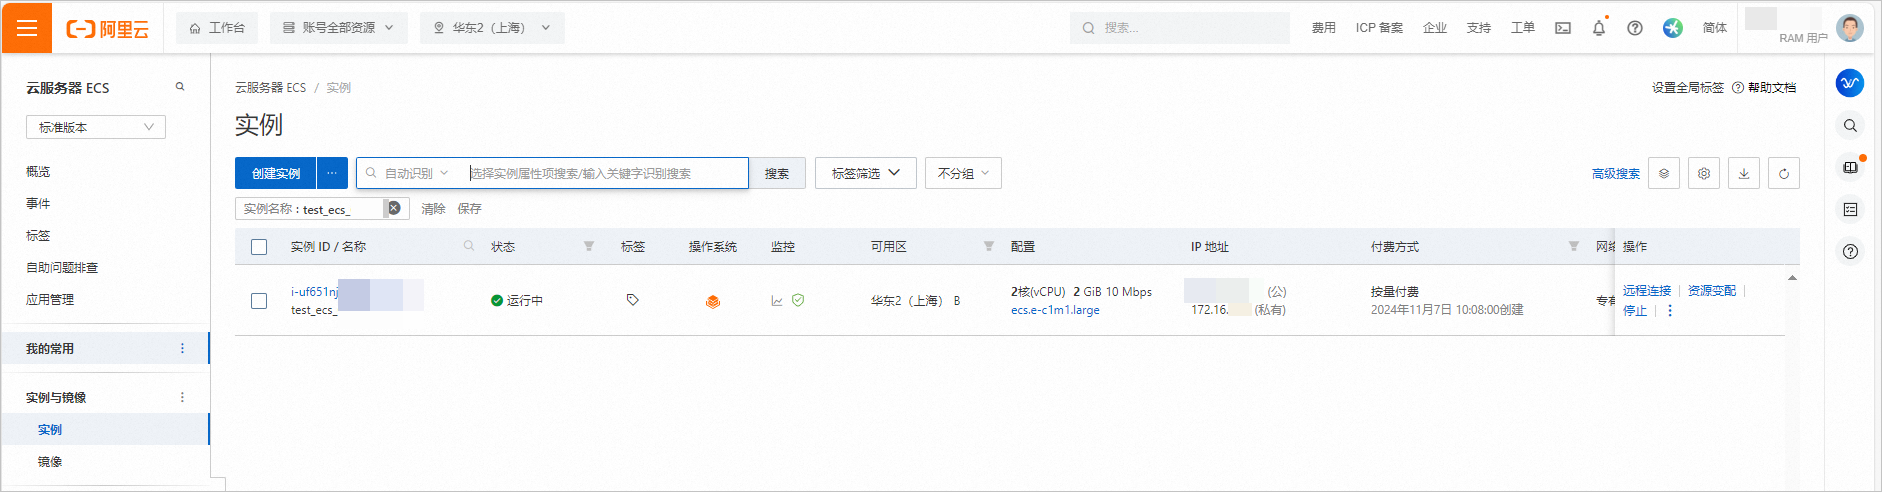This screenshot has height=492, width=1882.
Task: Click the layers icon next to advanced search
Action: click(x=1664, y=173)
